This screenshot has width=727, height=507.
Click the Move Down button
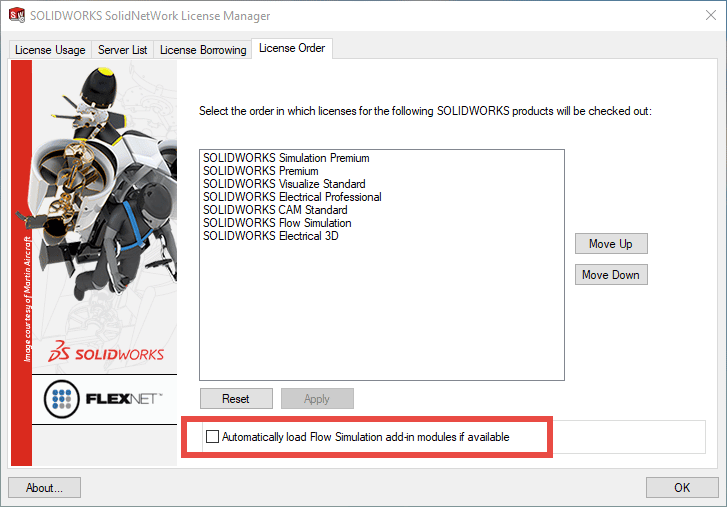pyautogui.click(x=611, y=275)
